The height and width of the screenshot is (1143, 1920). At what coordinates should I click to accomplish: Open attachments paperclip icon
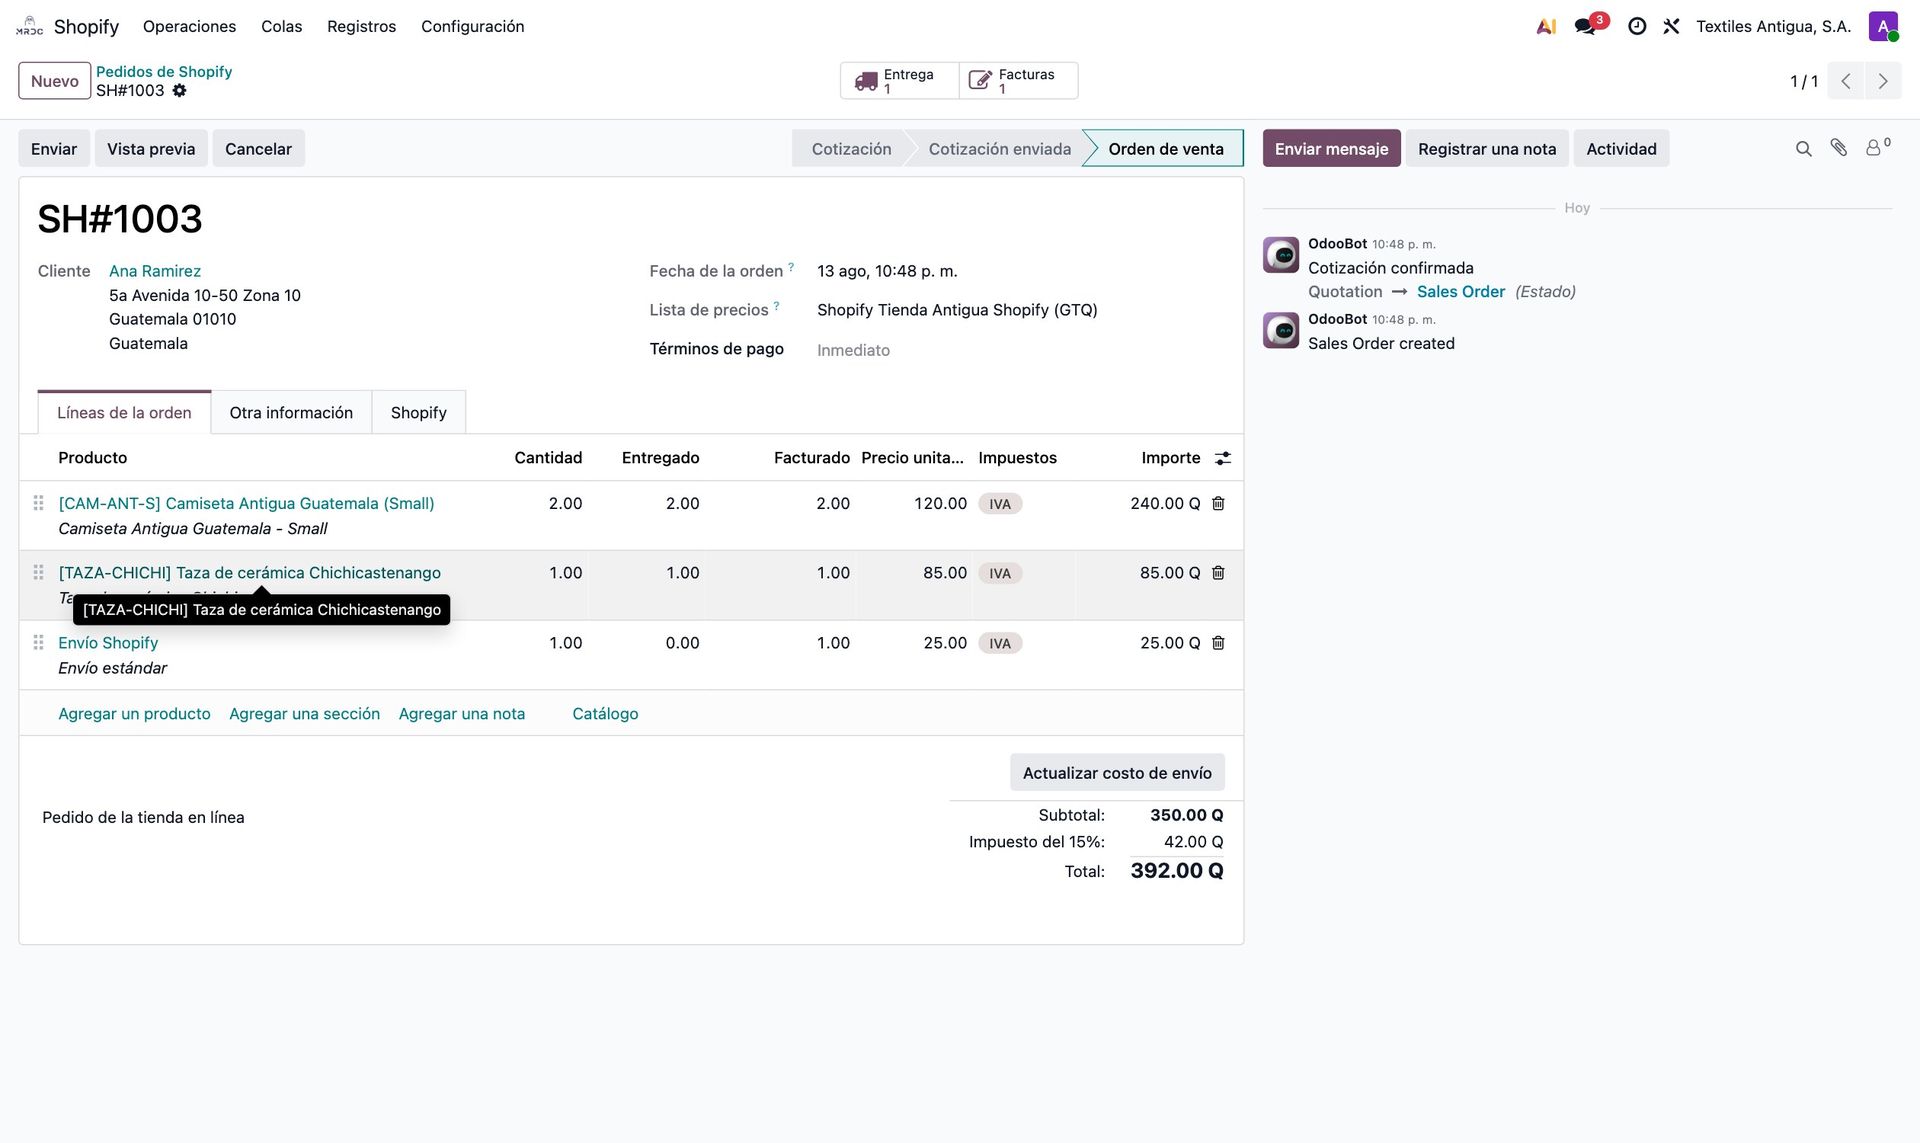(1839, 148)
